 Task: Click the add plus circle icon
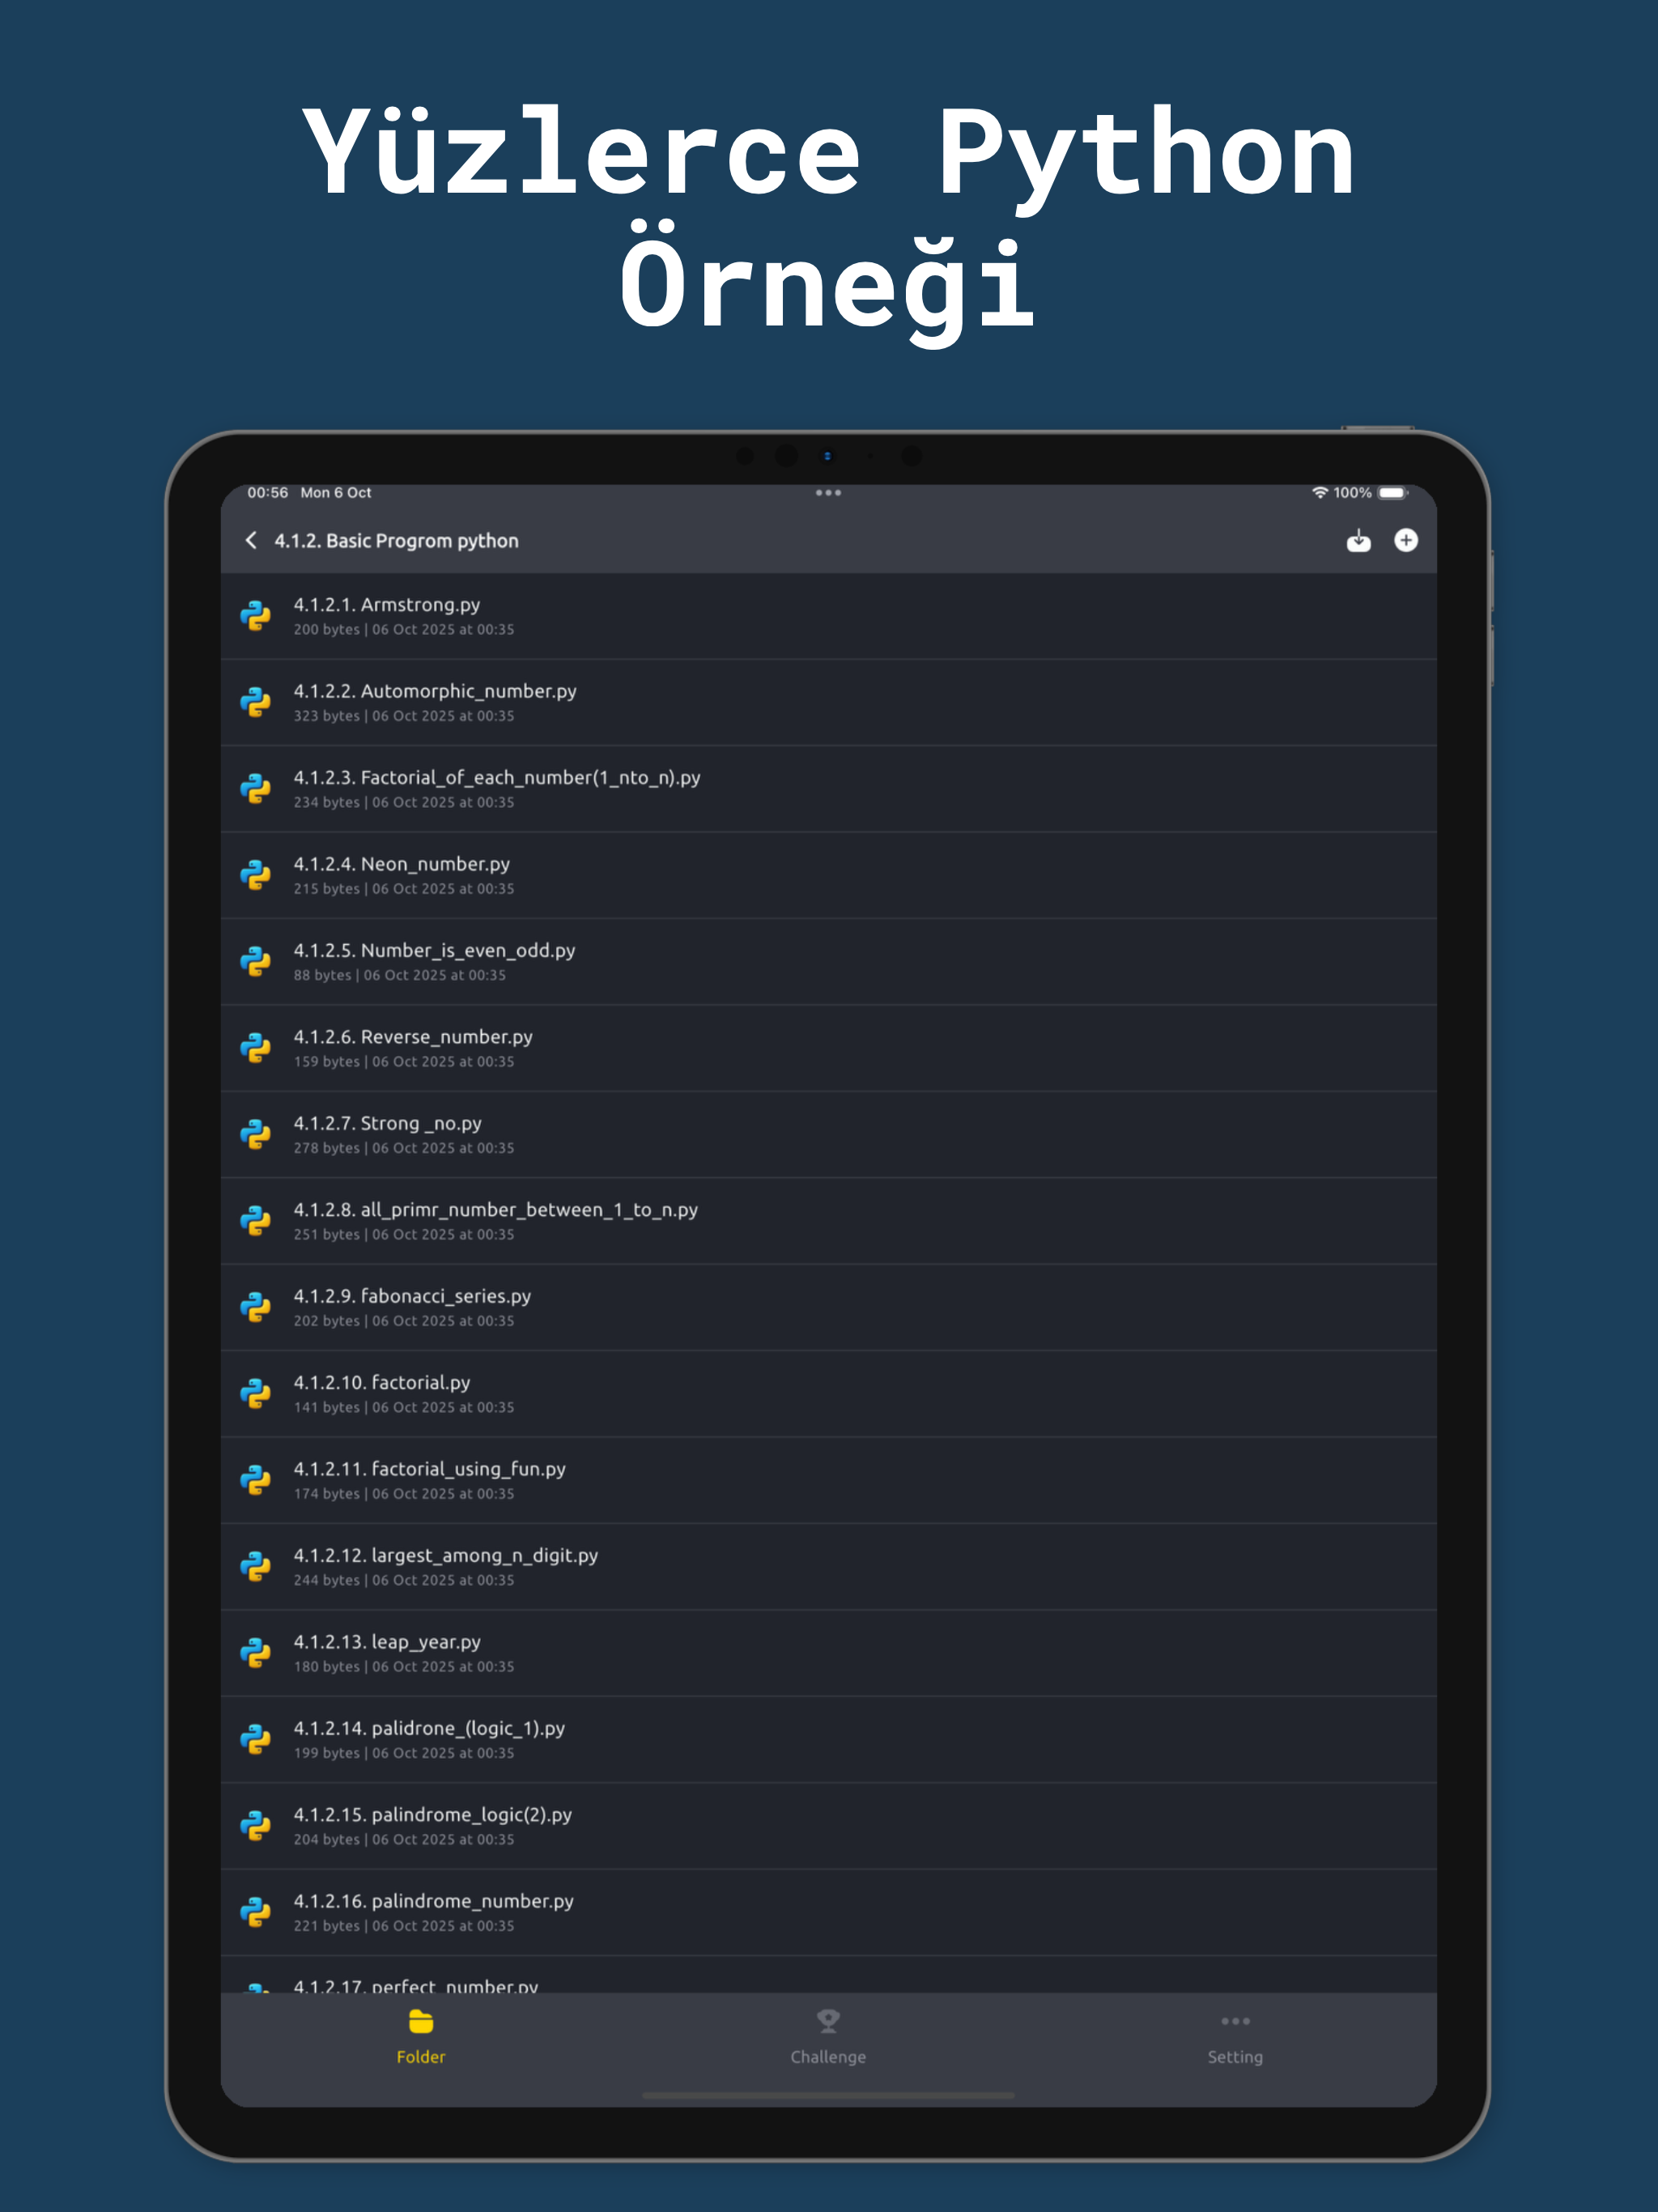coord(1405,540)
